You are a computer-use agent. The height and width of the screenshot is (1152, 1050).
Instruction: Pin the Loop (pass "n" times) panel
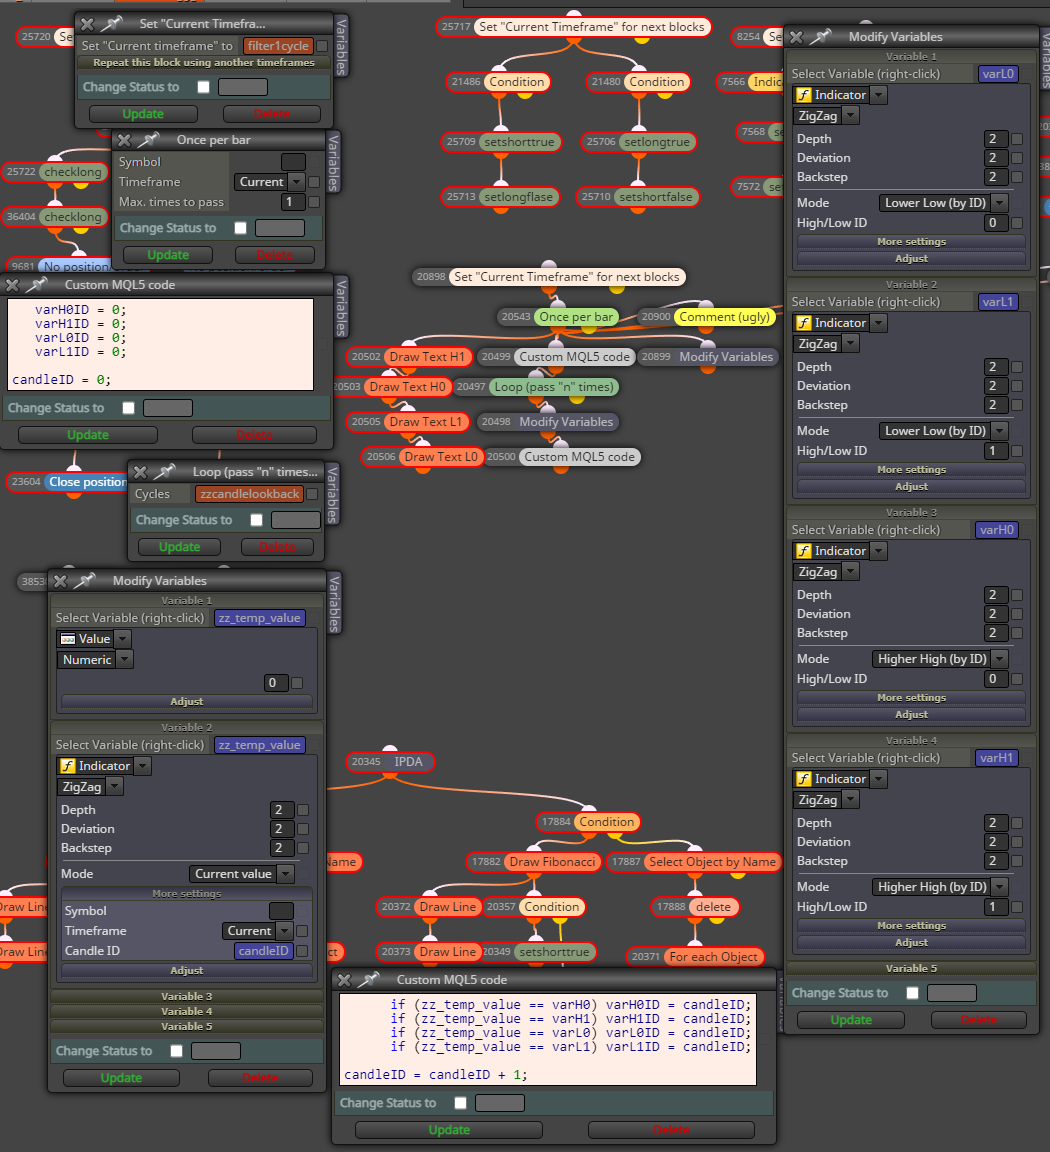165,472
